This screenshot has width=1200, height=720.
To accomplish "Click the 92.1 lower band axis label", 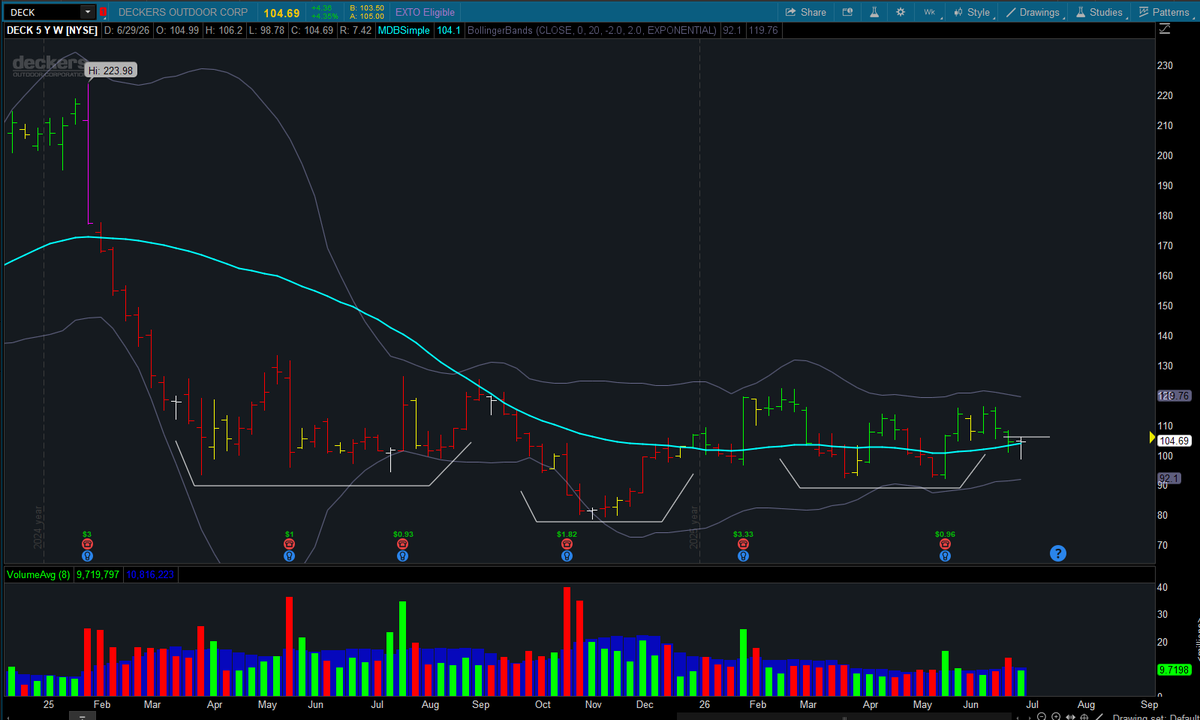I will click(1169, 478).
